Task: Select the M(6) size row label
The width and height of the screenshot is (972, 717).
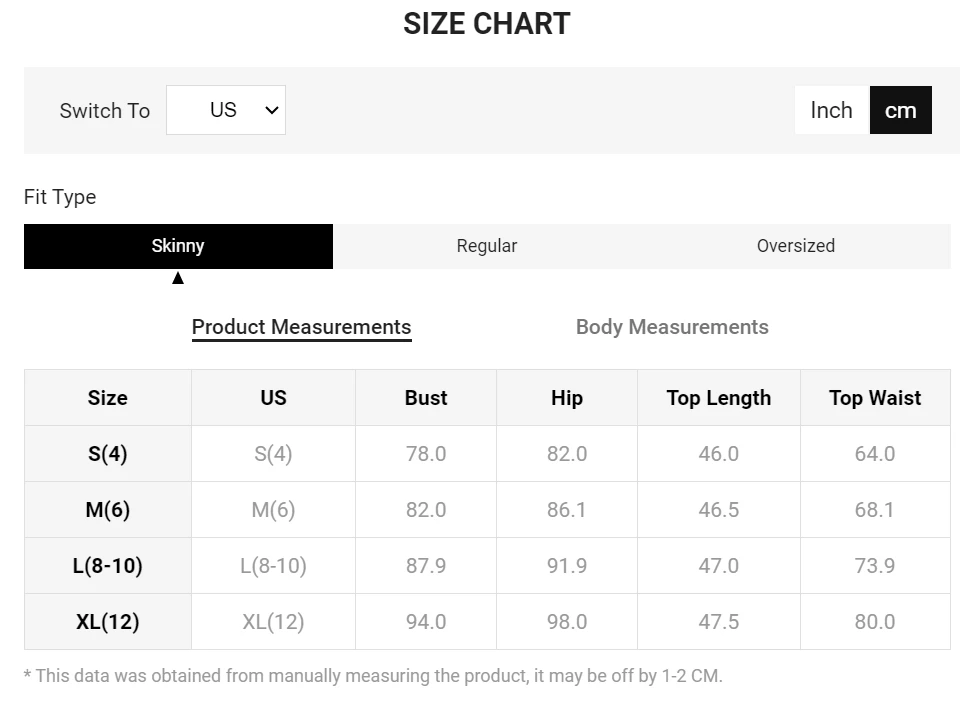Action: 108,510
